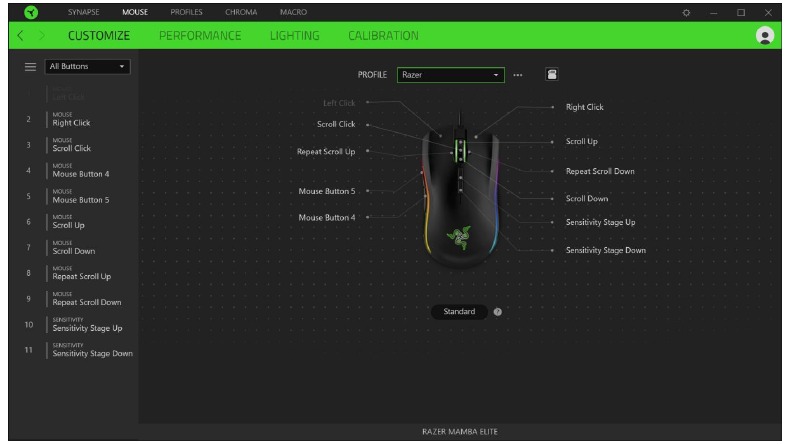788x444 pixels.
Task: Select Right Click in sidebar list
Action: pos(71,119)
